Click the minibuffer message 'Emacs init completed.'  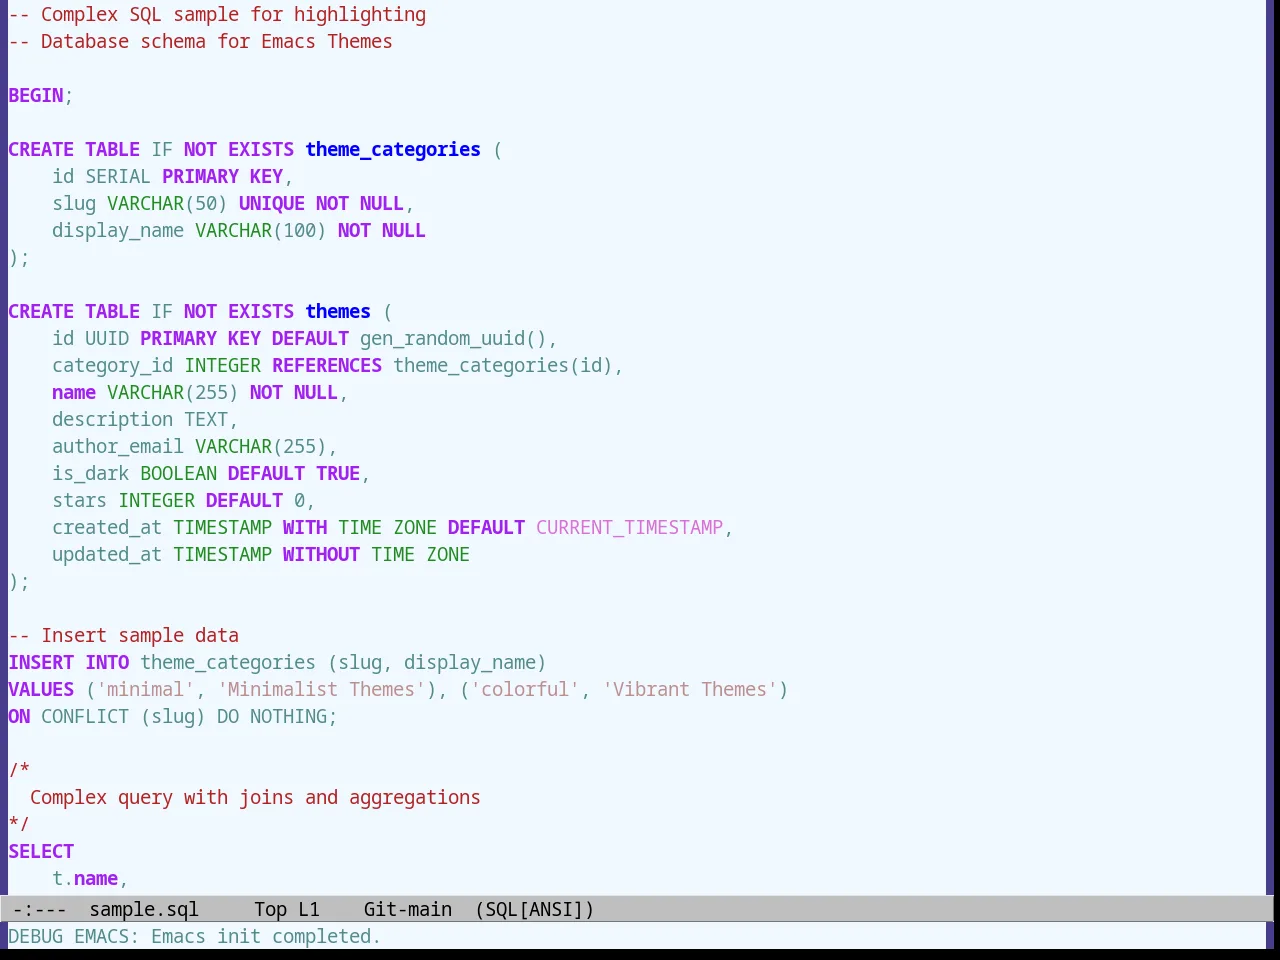[x=266, y=936]
